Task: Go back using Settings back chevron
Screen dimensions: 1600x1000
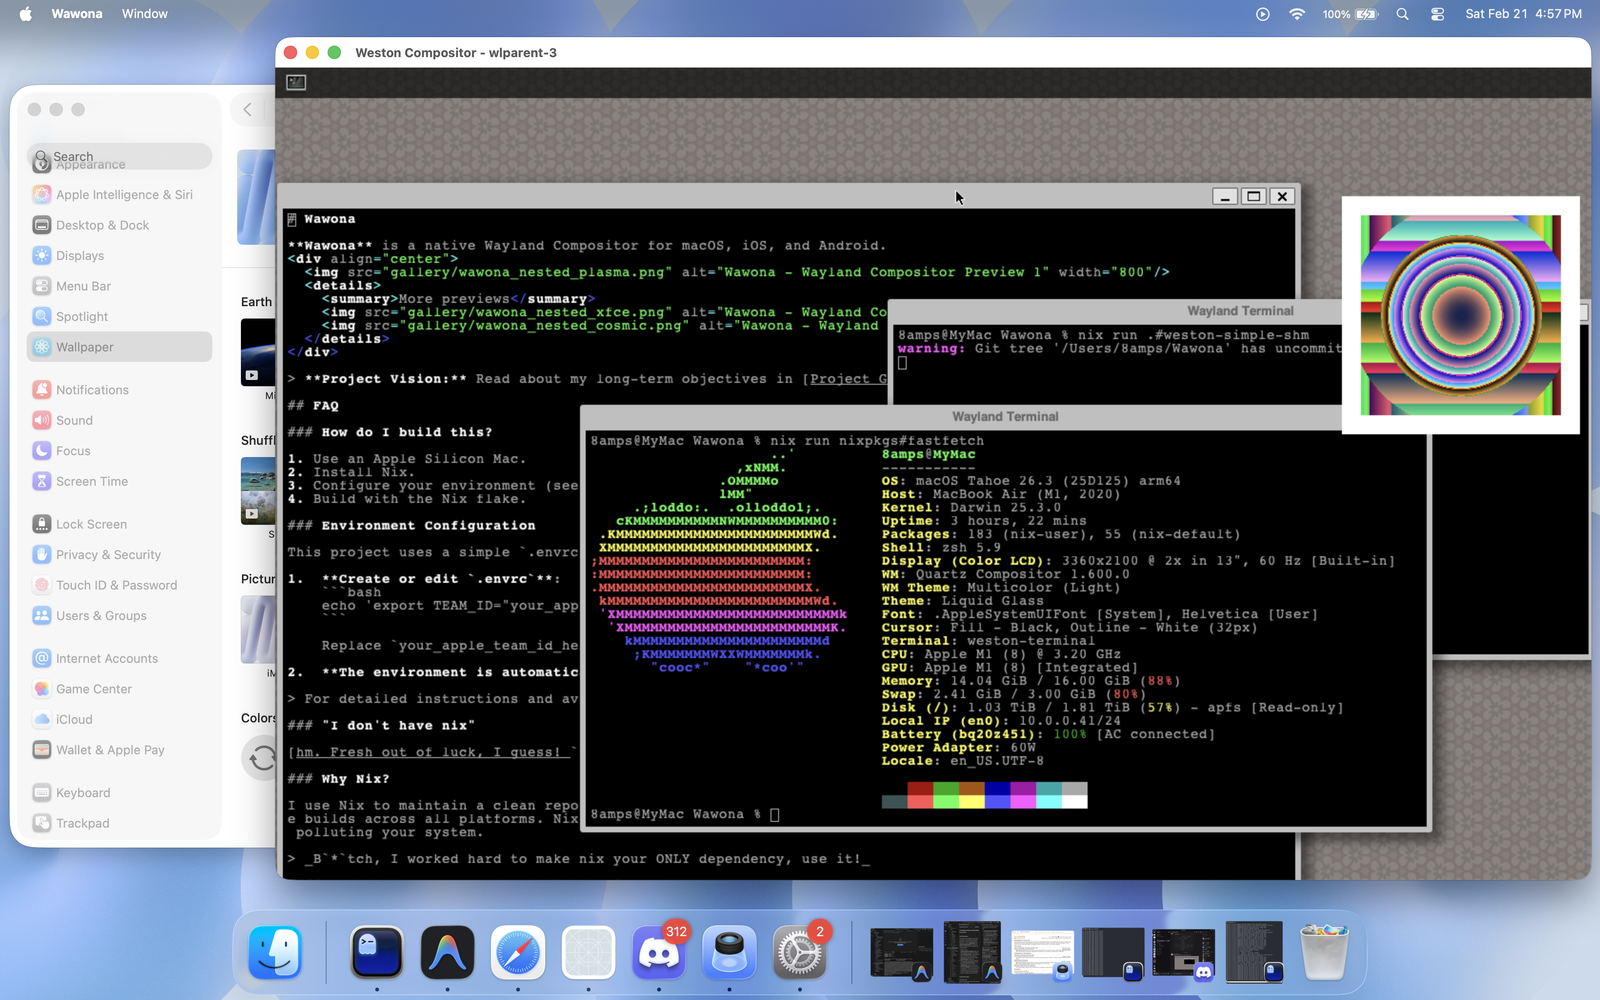Action: click(x=247, y=110)
